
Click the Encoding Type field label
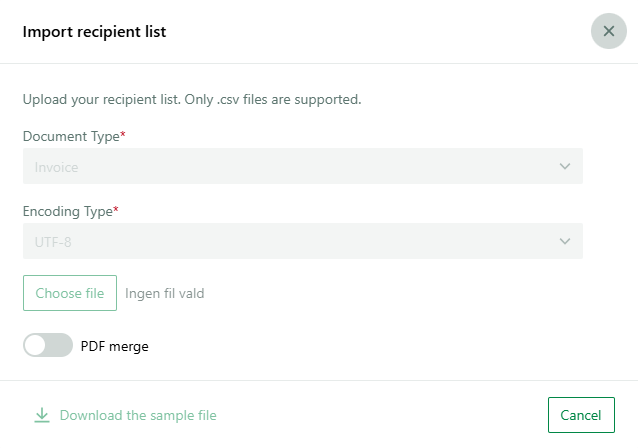pyautogui.click(x=68, y=212)
